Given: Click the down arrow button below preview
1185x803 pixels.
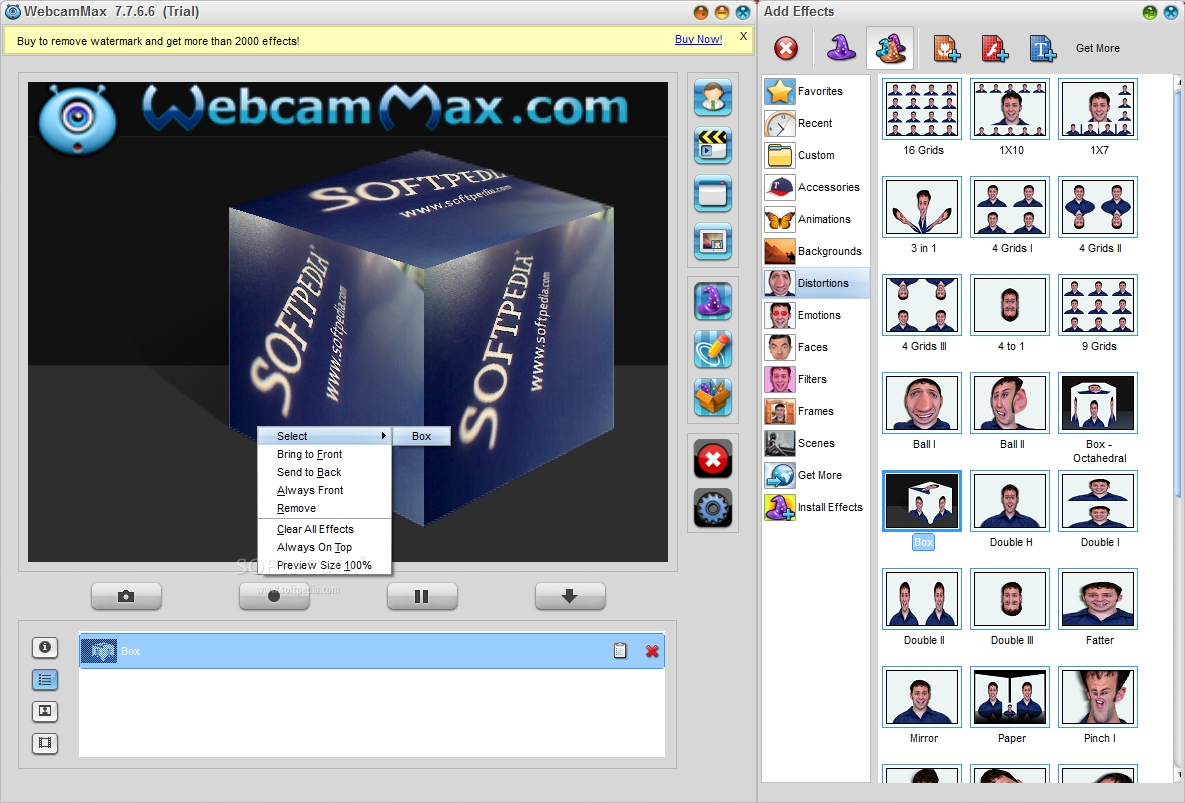Looking at the screenshot, I should (x=570, y=596).
